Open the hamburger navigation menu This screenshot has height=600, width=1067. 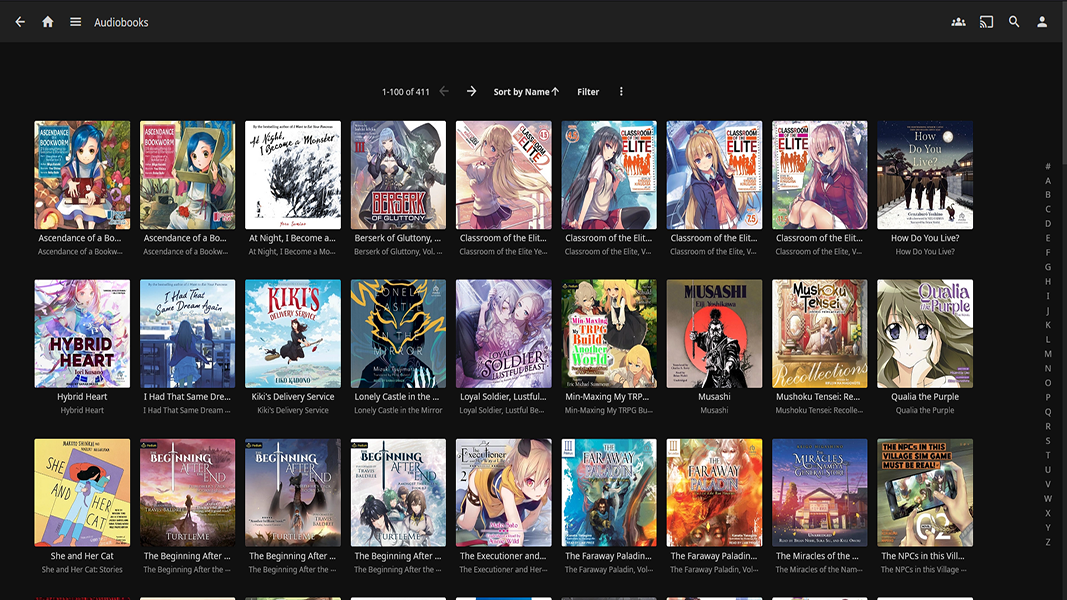pos(75,22)
